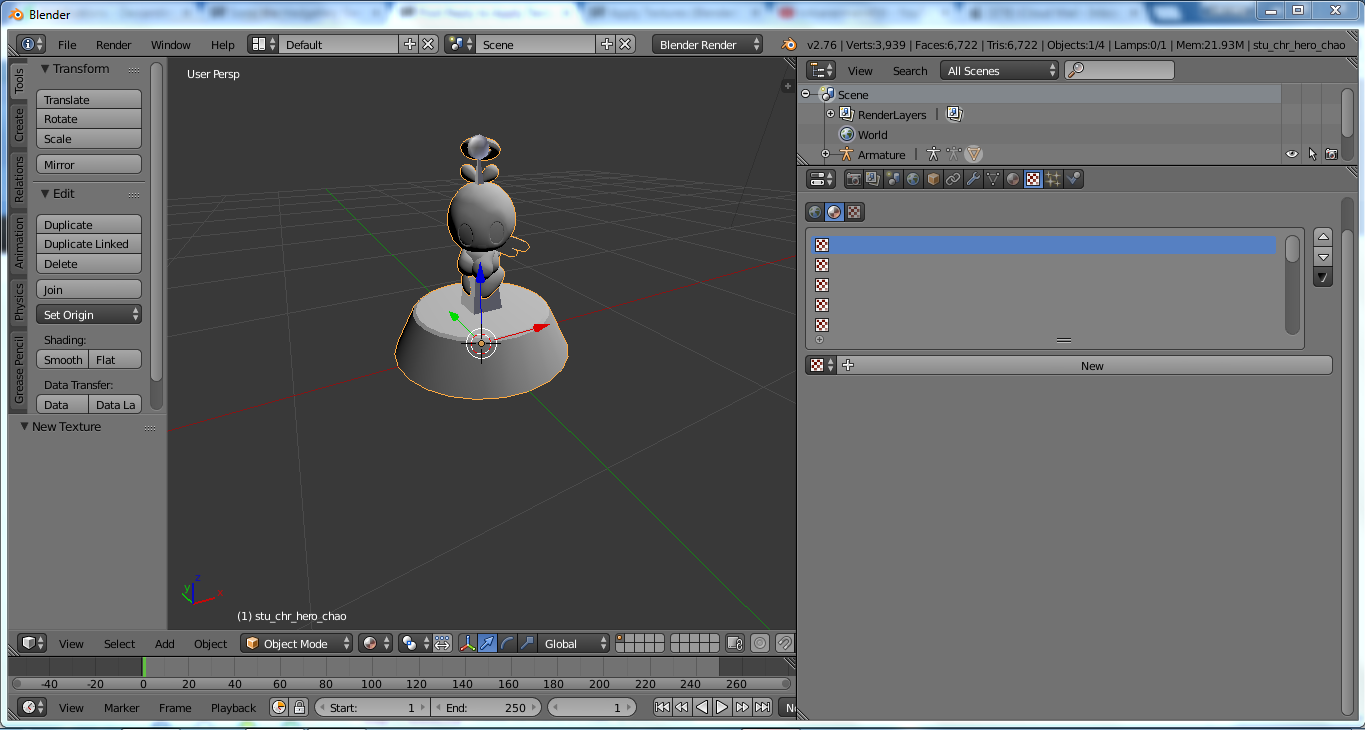Open the Render menu
Image resolution: width=1365 pixels, height=730 pixels.
click(114, 44)
